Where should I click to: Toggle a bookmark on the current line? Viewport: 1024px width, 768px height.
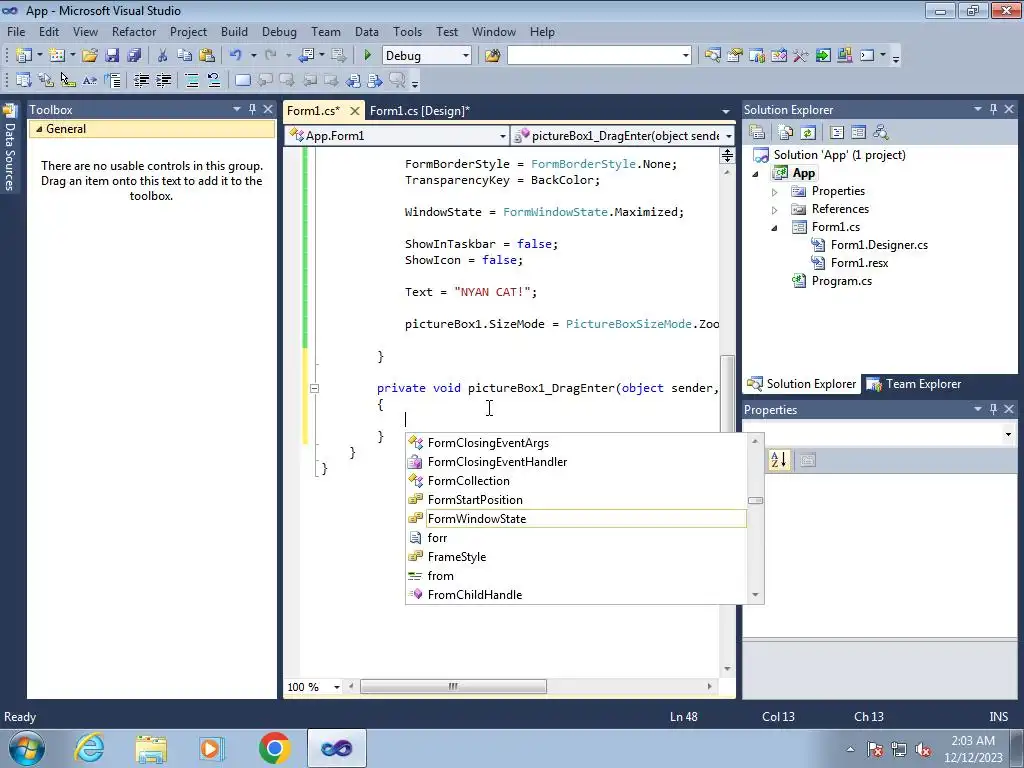point(242,80)
